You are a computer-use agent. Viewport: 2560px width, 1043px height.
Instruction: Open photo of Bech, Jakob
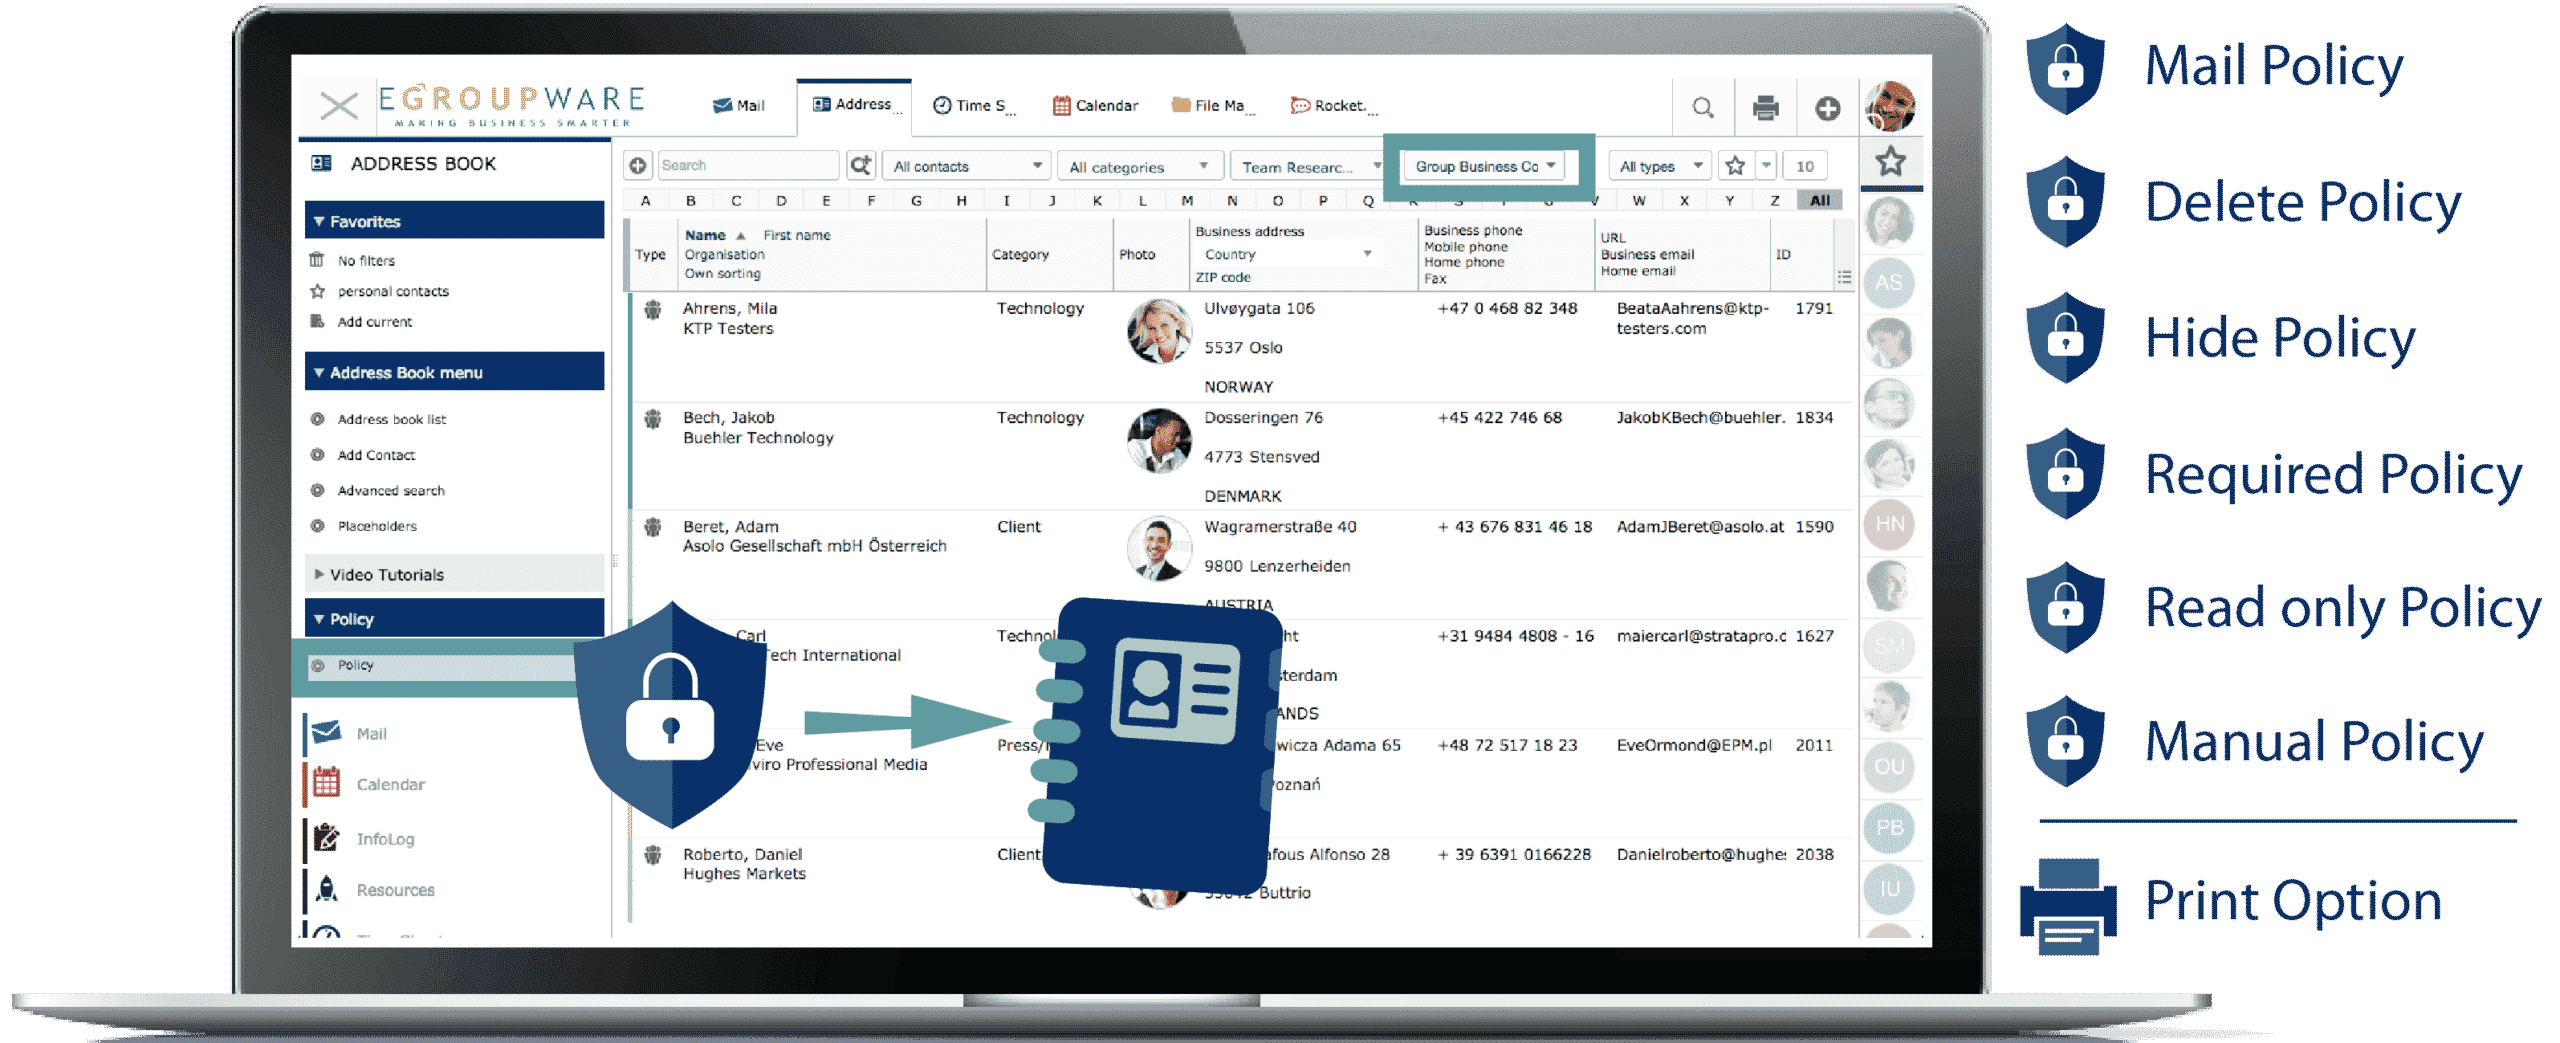pos(1159,440)
